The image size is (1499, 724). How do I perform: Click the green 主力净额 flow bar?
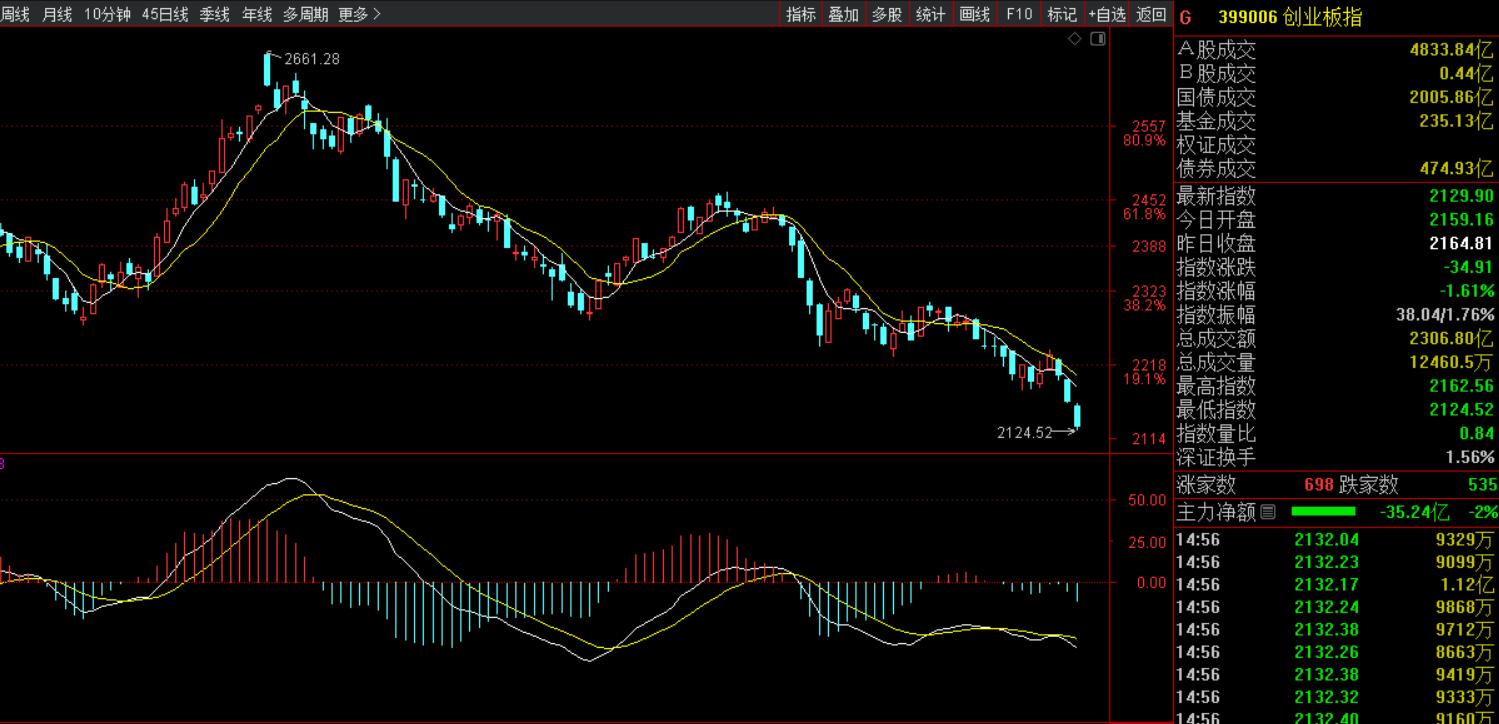click(1323, 512)
